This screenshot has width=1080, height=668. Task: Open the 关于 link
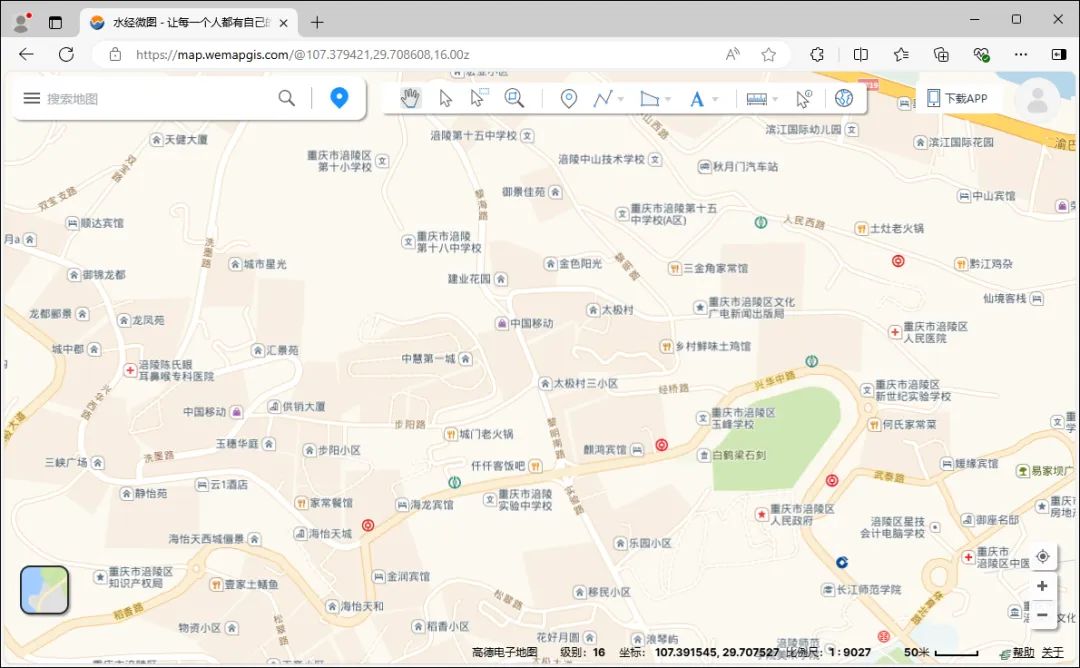pos(1052,652)
